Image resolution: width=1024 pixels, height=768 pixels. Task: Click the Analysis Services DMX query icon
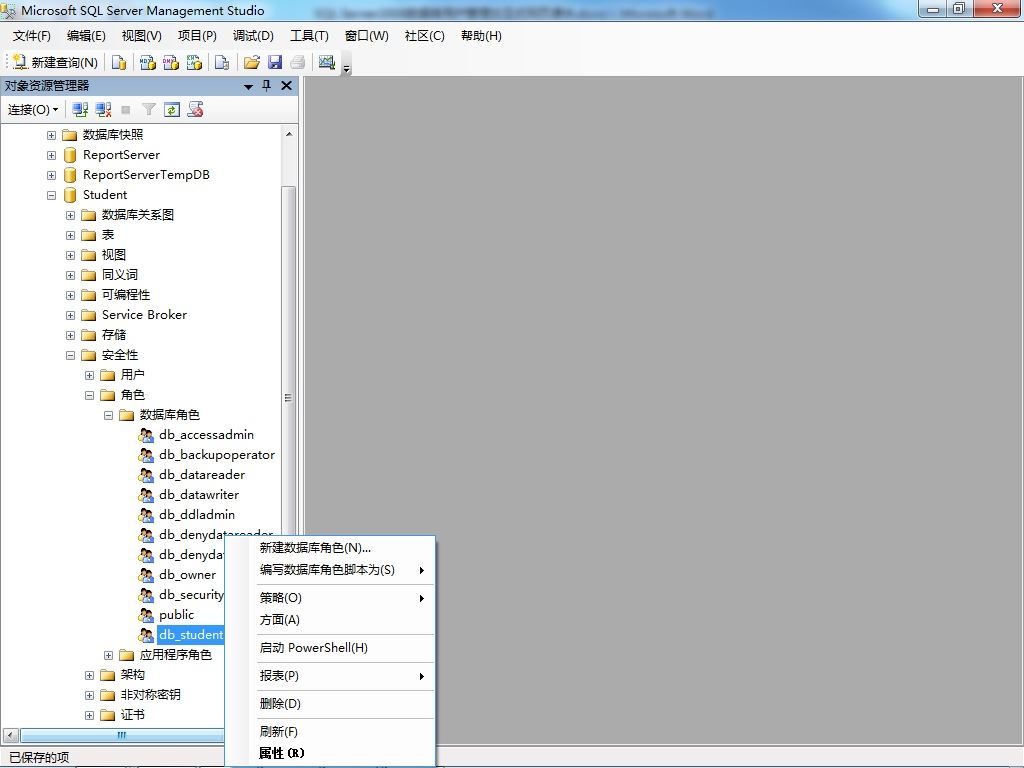(x=171, y=62)
